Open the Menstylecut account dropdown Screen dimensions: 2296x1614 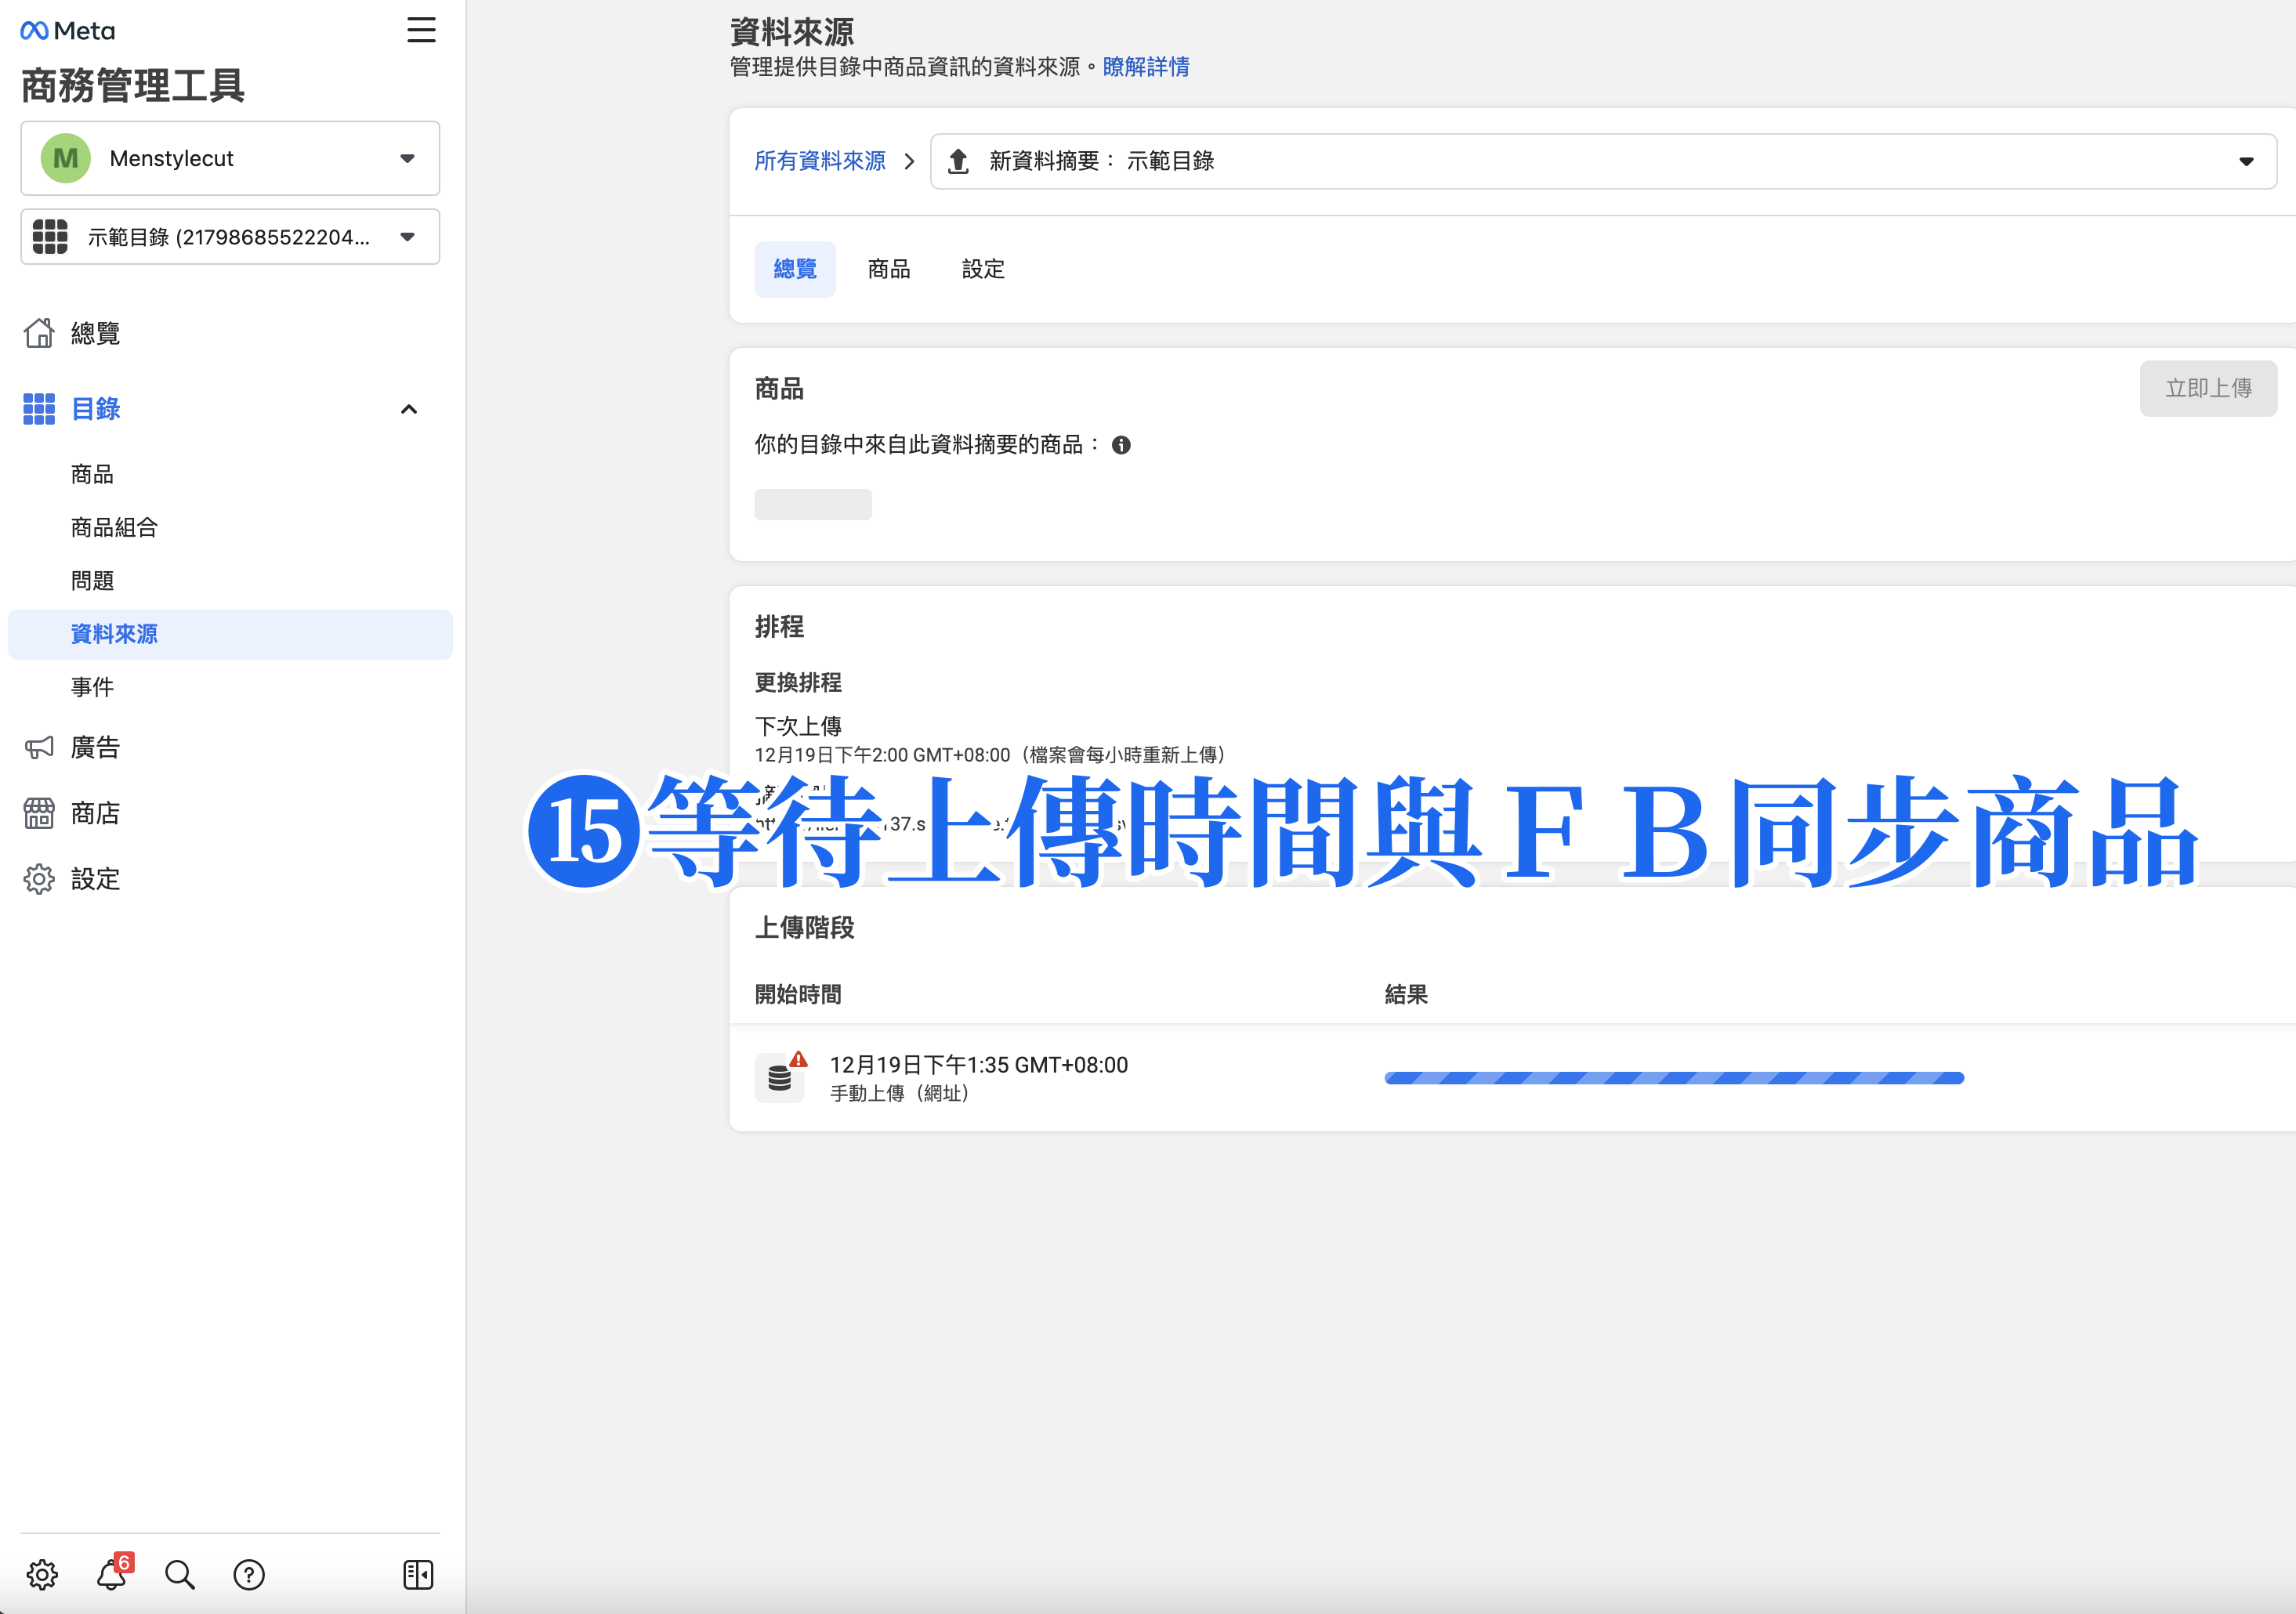click(x=230, y=158)
